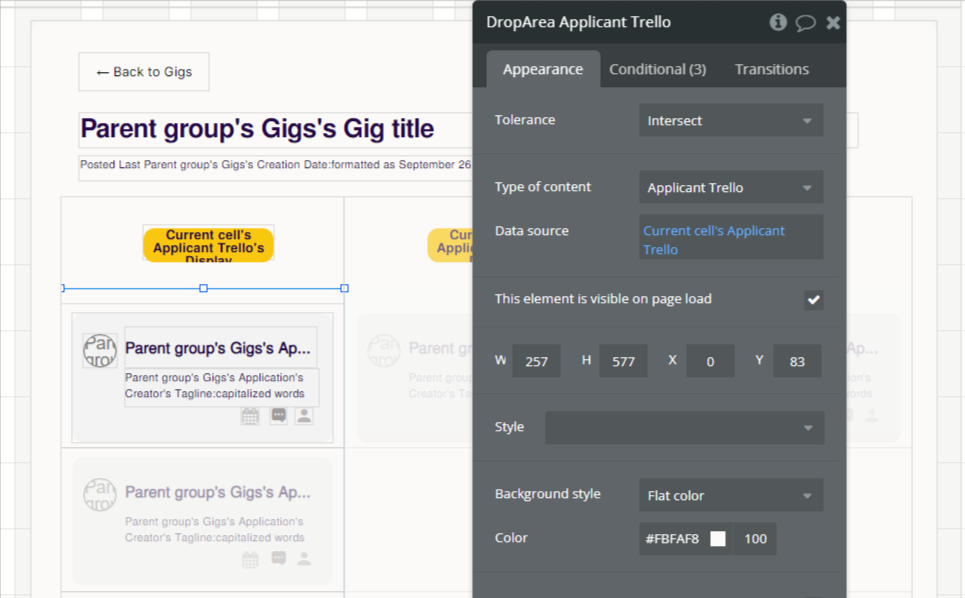Viewport: 965px width, 598px height.
Task: Select the first card's Parent group's Gigs's Ap... title
Action: tap(218, 348)
